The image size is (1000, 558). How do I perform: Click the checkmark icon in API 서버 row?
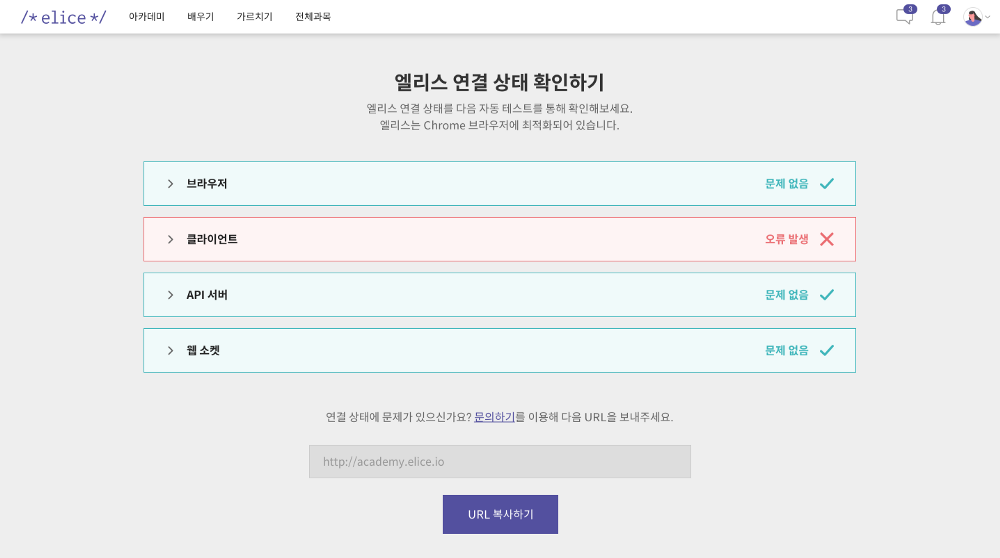click(827, 295)
